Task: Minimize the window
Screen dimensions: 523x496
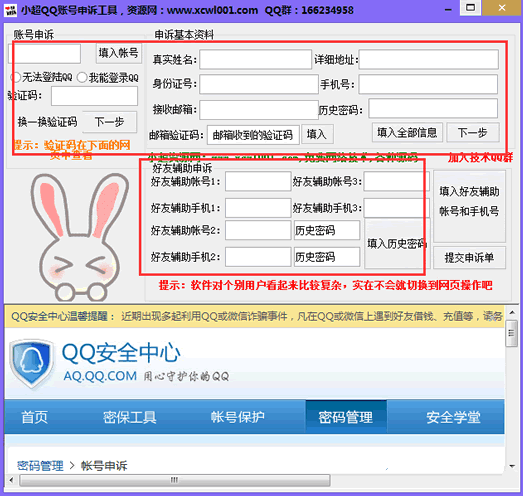Action: pyautogui.click(x=448, y=10)
